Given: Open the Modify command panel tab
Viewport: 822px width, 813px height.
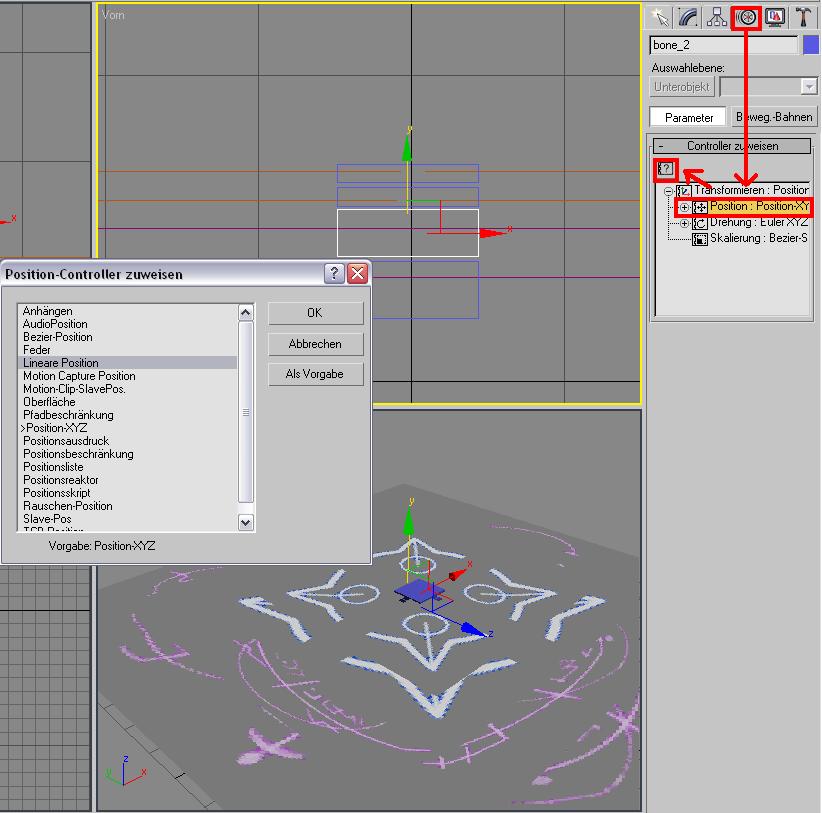Looking at the screenshot, I should pyautogui.click(x=688, y=18).
